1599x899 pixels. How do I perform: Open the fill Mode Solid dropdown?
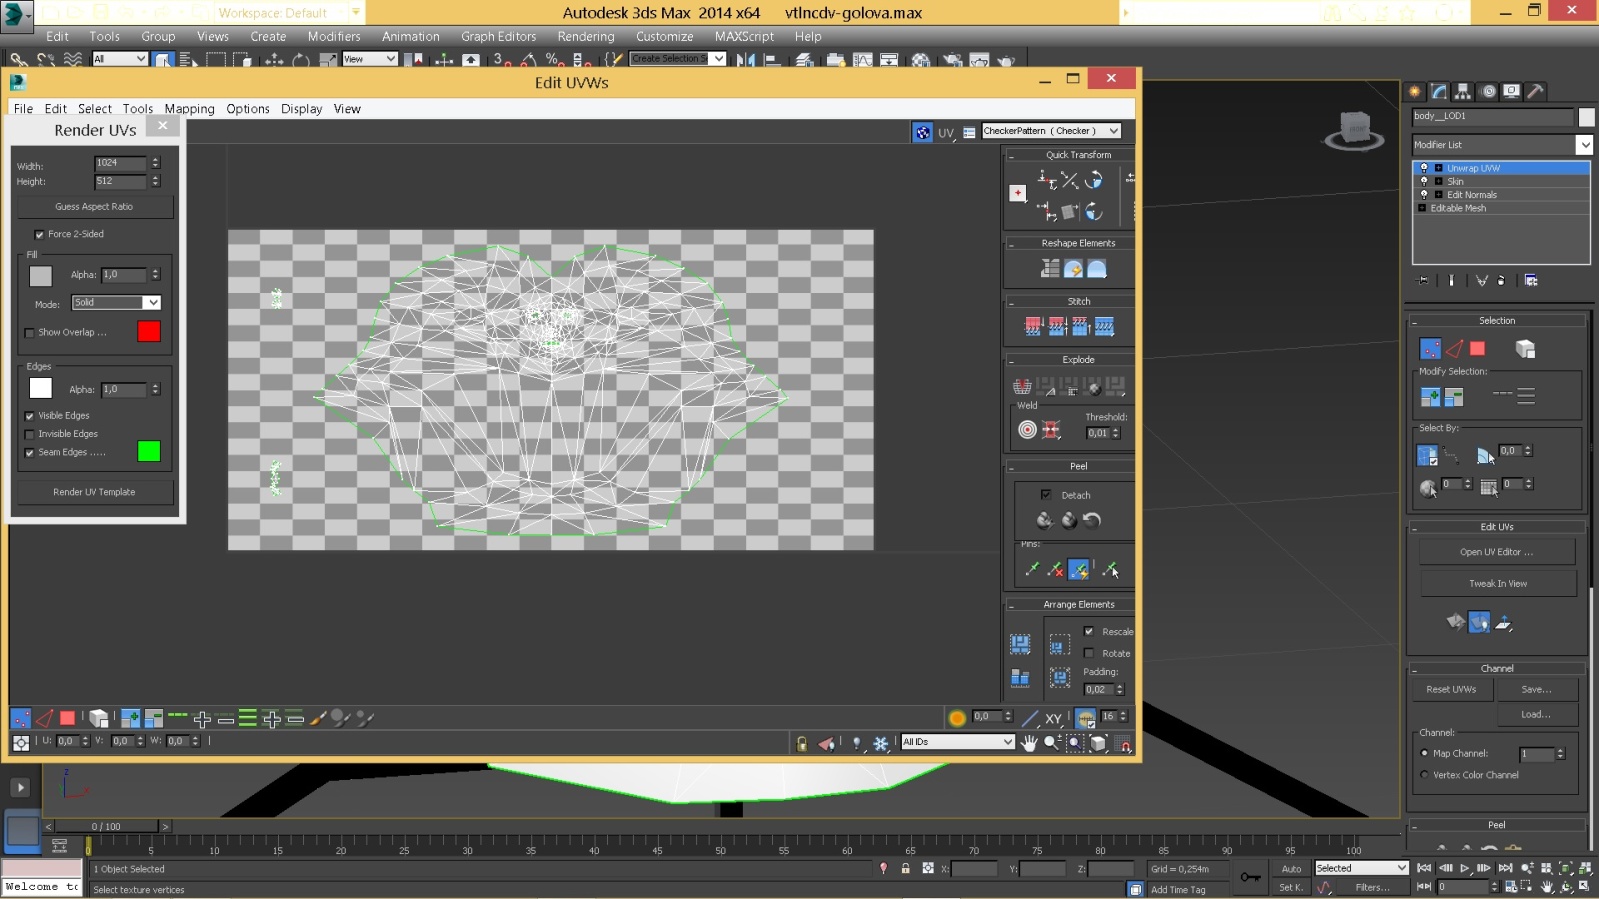click(116, 303)
